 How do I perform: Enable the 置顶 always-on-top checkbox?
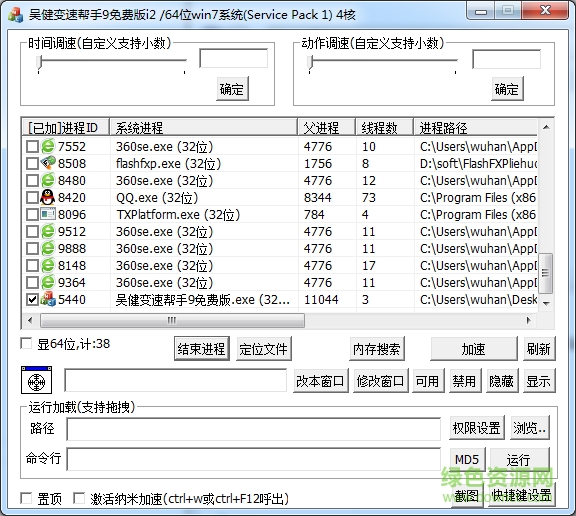(26, 498)
